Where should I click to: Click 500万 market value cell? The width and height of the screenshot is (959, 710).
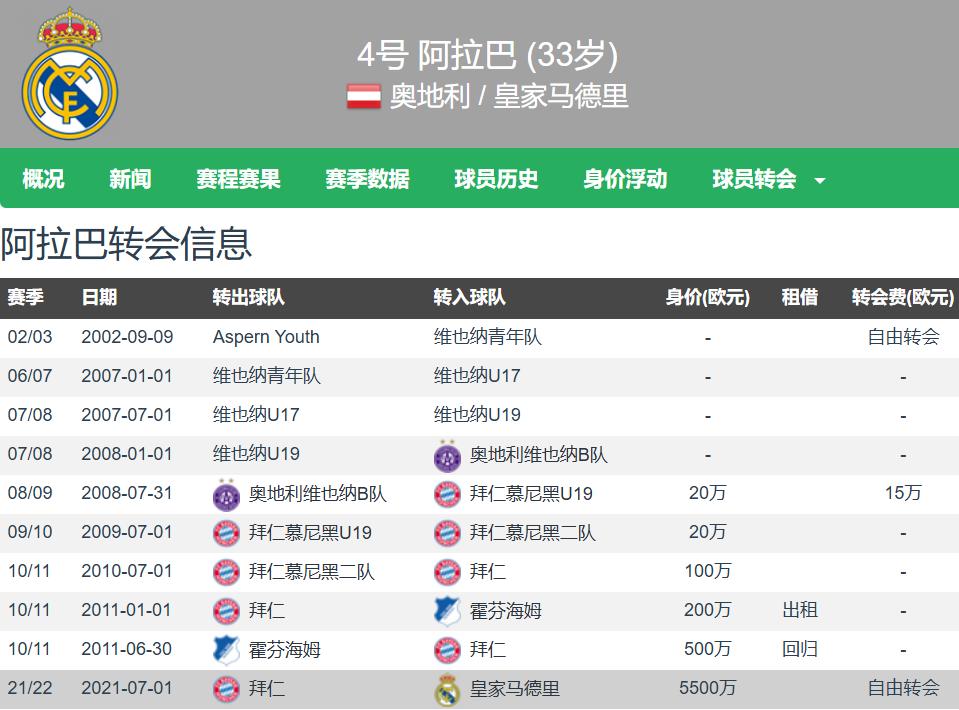click(708, 649)
